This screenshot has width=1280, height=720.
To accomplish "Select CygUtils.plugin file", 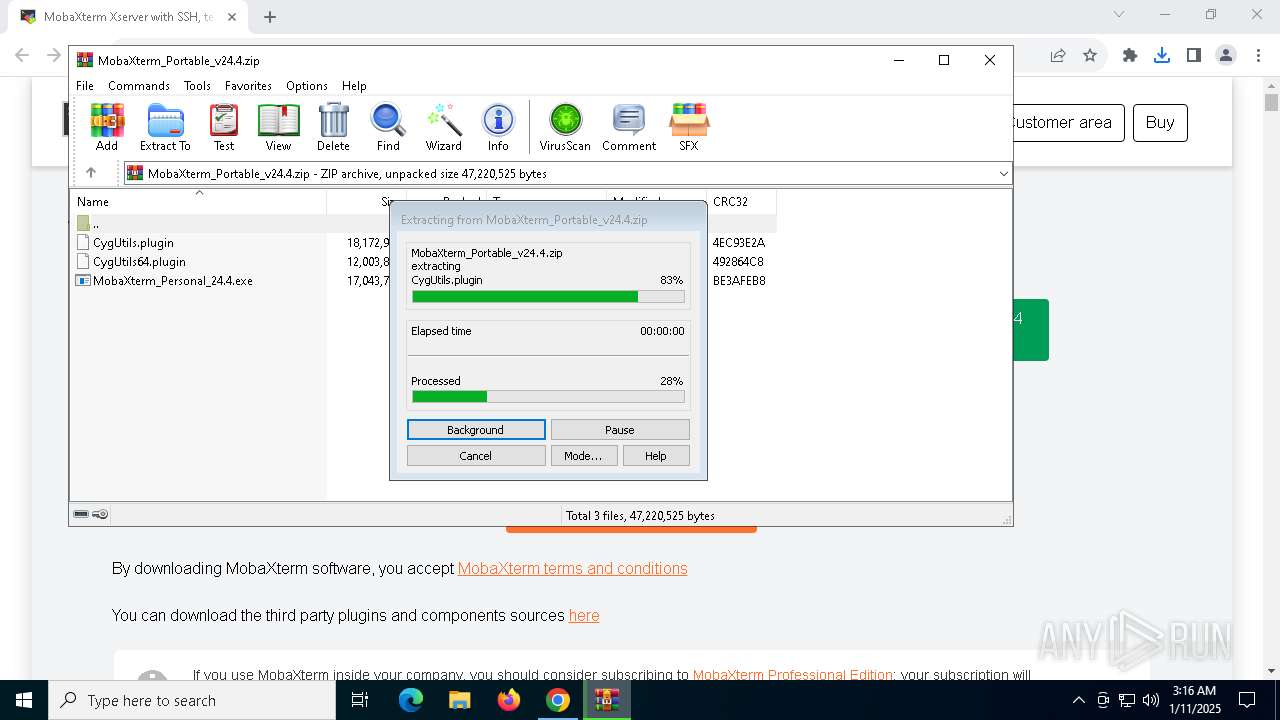I will pos(133,242).
